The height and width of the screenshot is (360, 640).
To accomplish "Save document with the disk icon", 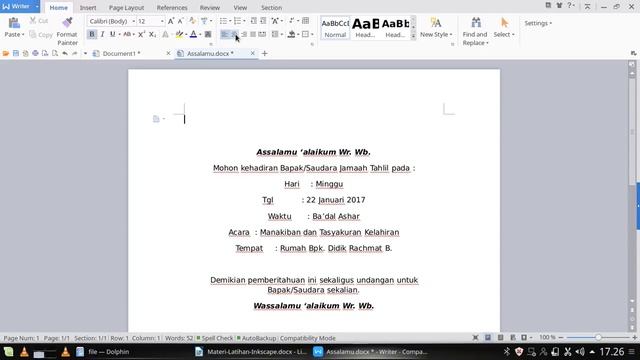I will click(16, 53).
